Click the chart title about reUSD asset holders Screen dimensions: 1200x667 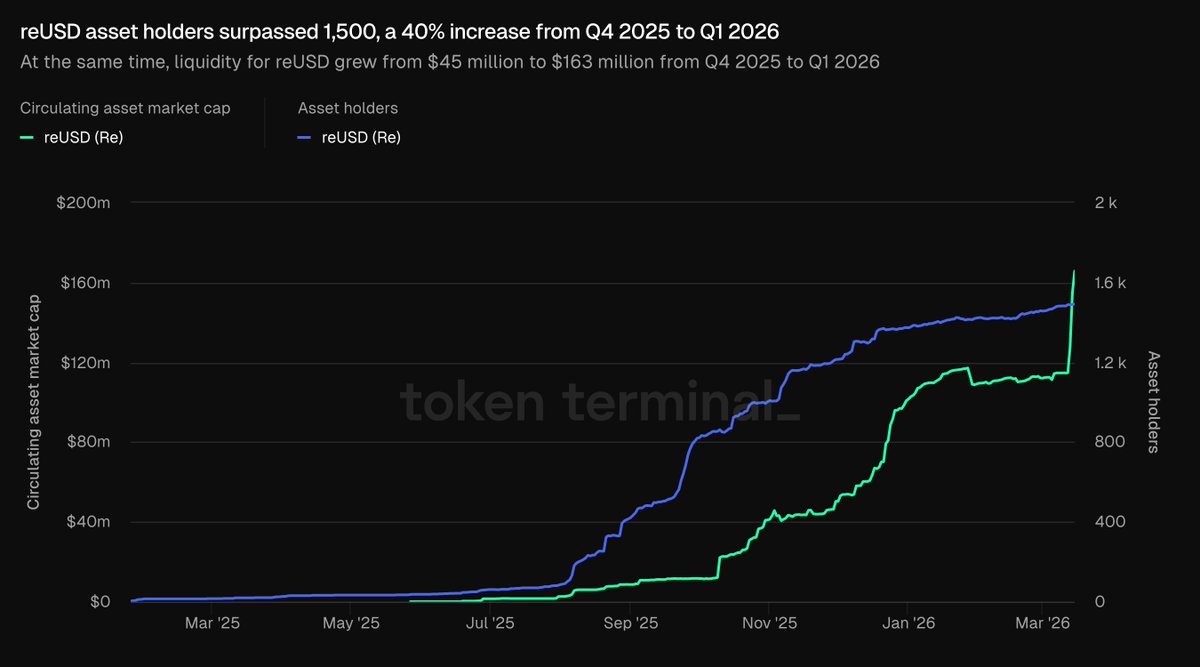[x=400, y=32]
